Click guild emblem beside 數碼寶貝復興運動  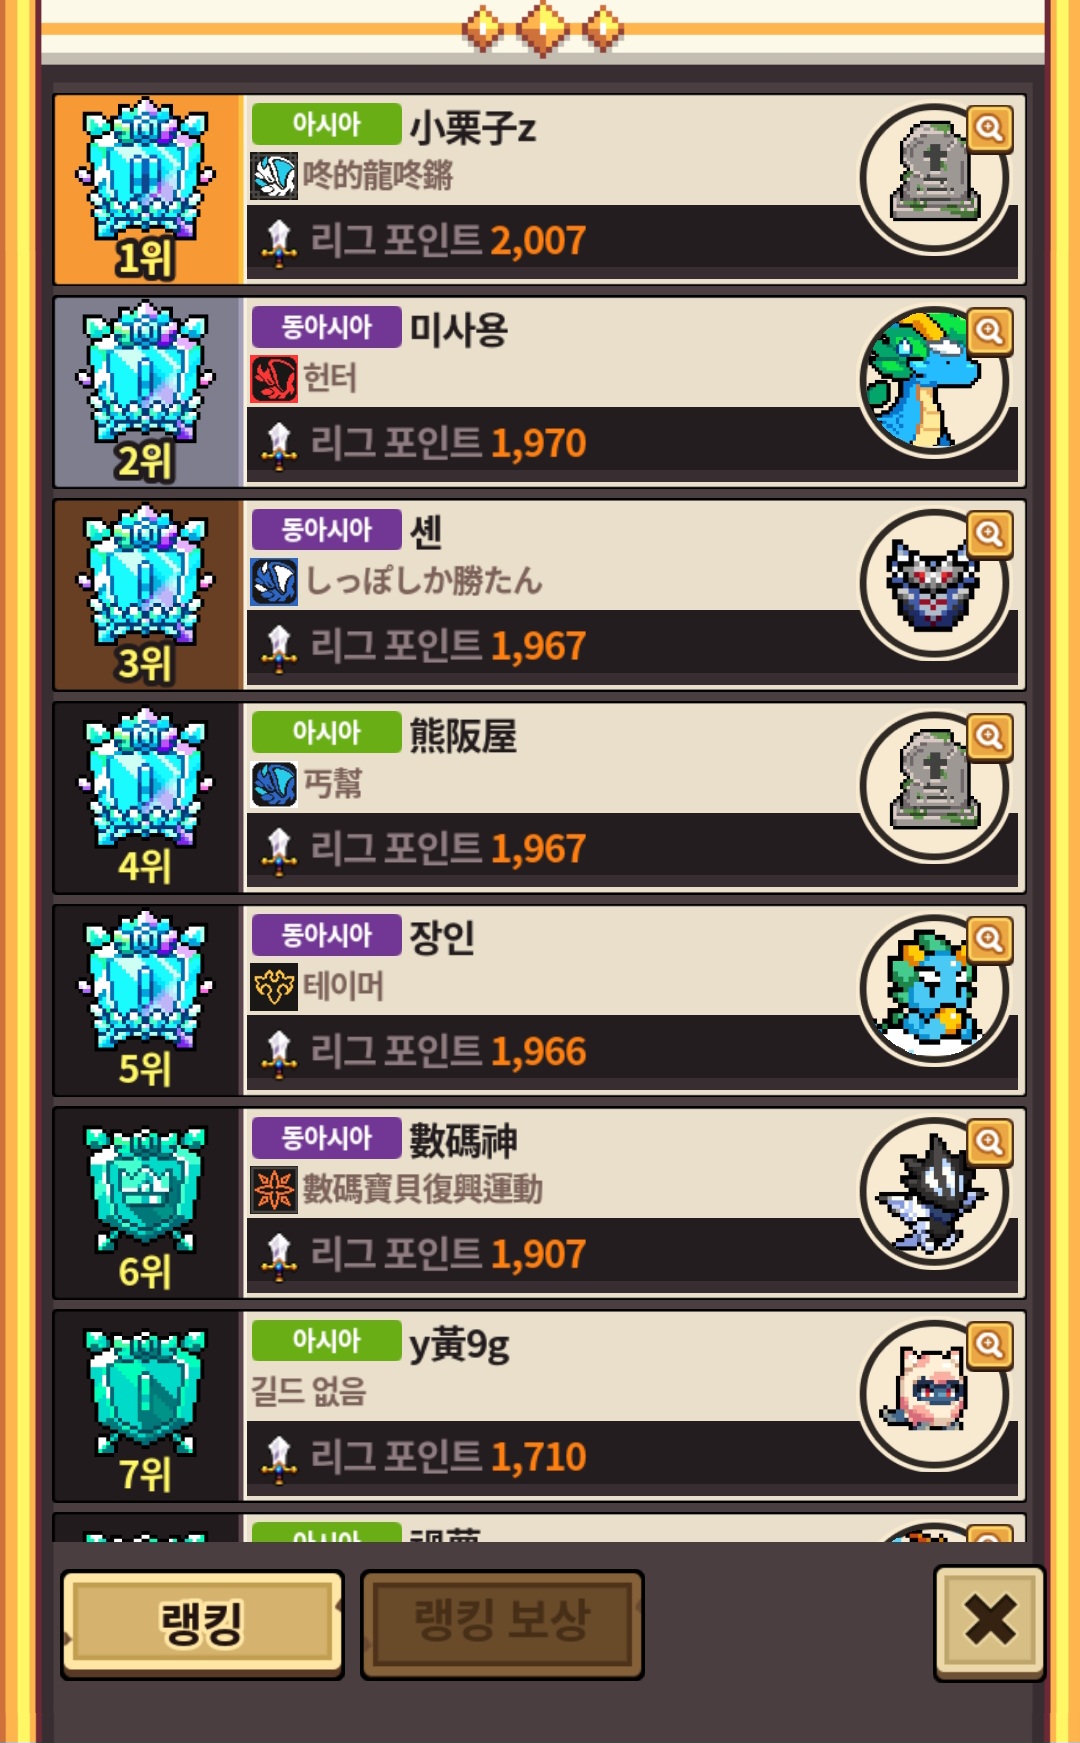click(274, 1190)
